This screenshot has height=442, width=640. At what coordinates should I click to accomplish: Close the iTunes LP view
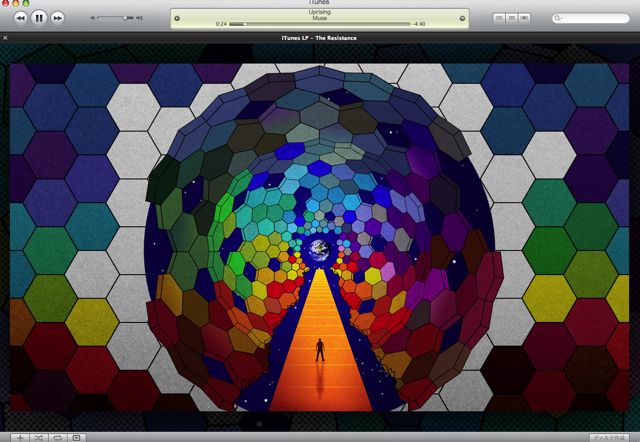pyautogui.click(x=5, y=38)
